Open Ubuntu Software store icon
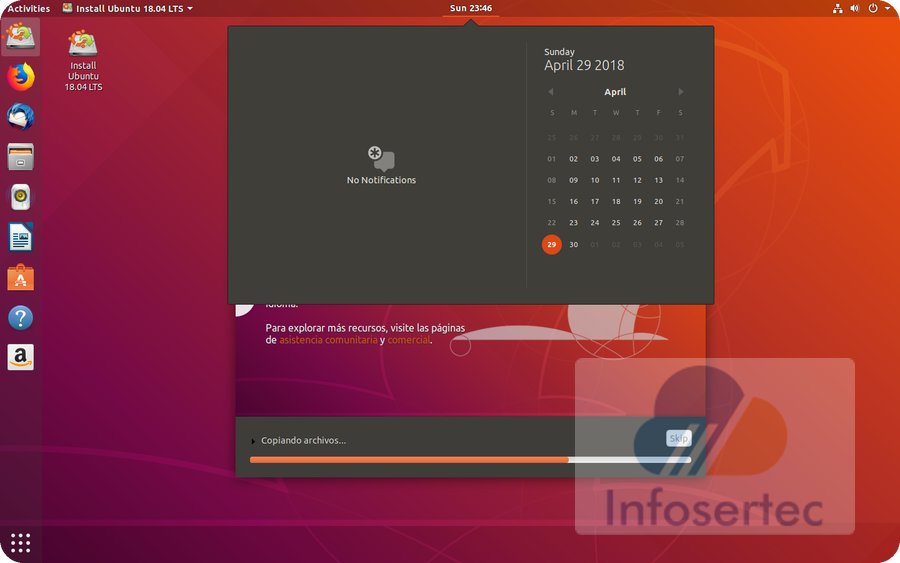 click(x=21, y=277)
